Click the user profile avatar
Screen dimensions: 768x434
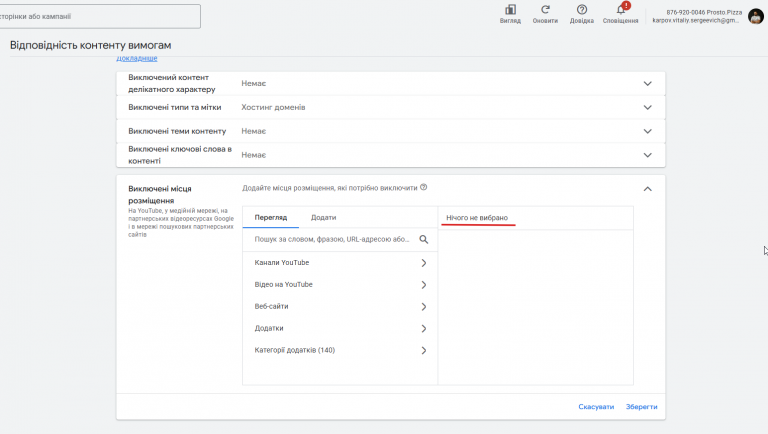point(756,15)
